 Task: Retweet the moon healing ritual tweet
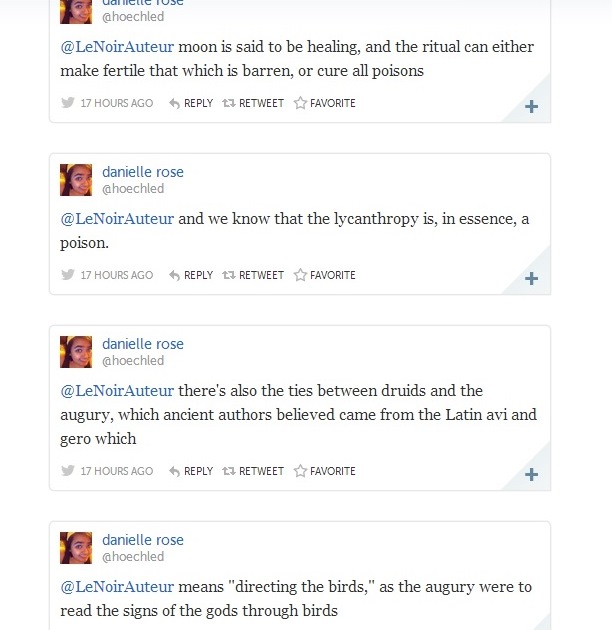click(x=253, y=103)
